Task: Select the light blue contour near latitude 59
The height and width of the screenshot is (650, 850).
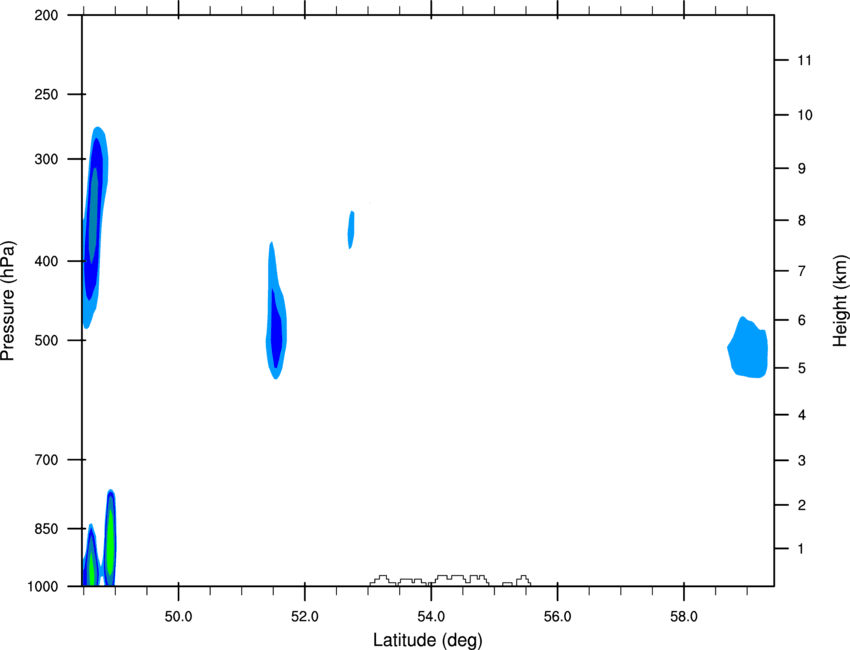Action: click(748, 349)
